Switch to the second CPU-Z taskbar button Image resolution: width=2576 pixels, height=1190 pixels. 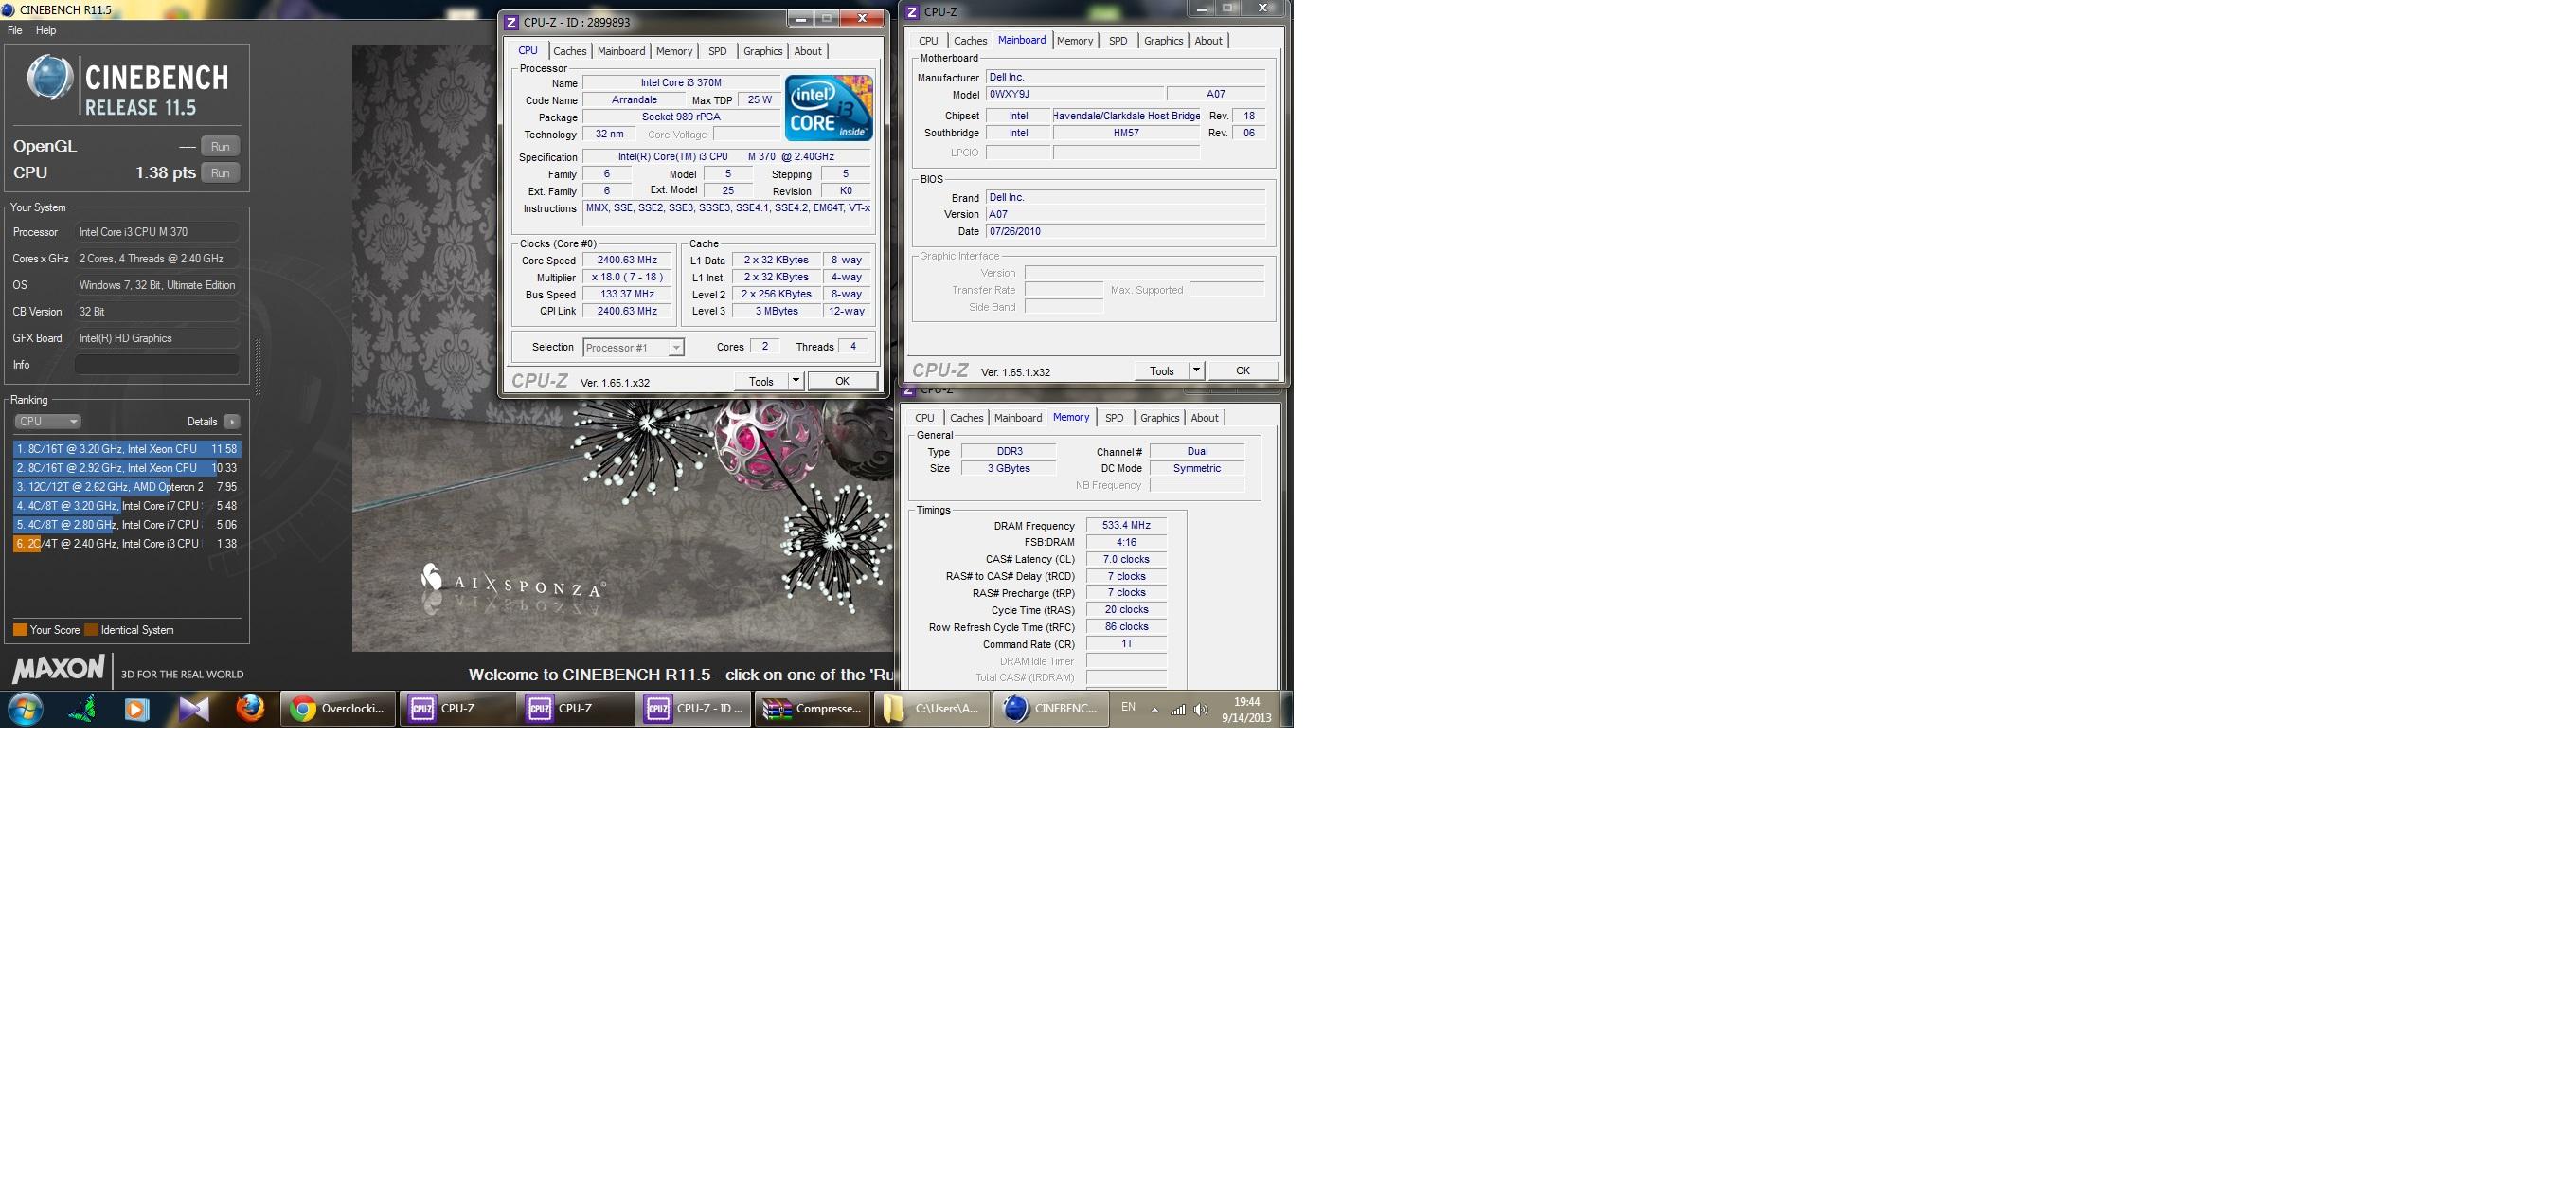(x=575, y=709)
